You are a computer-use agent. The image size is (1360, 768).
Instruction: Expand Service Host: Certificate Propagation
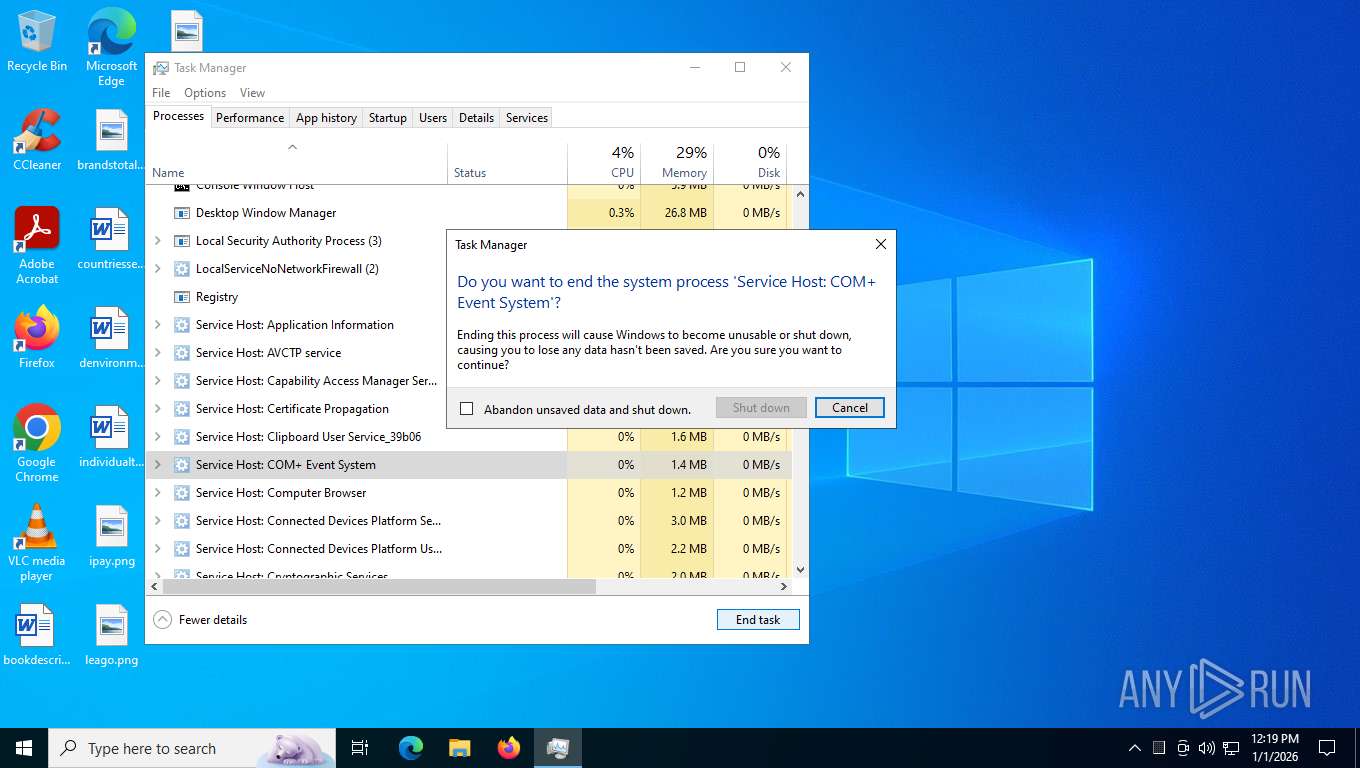(158, 409)
